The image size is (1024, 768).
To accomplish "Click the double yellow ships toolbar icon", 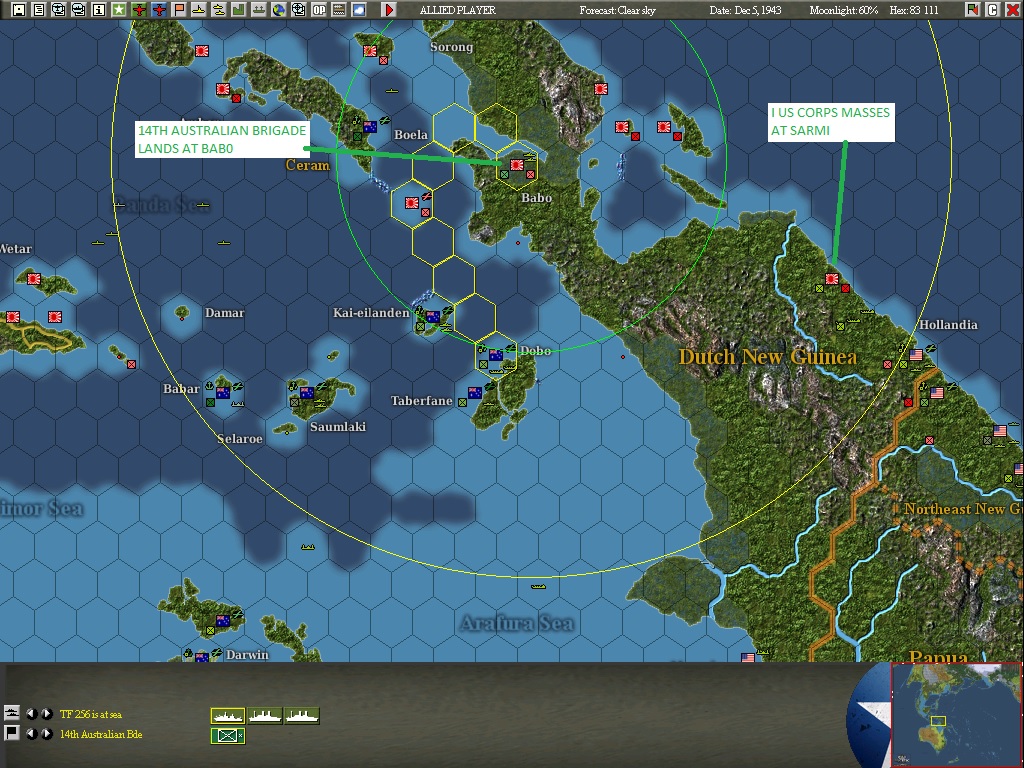I will point(219,10).
